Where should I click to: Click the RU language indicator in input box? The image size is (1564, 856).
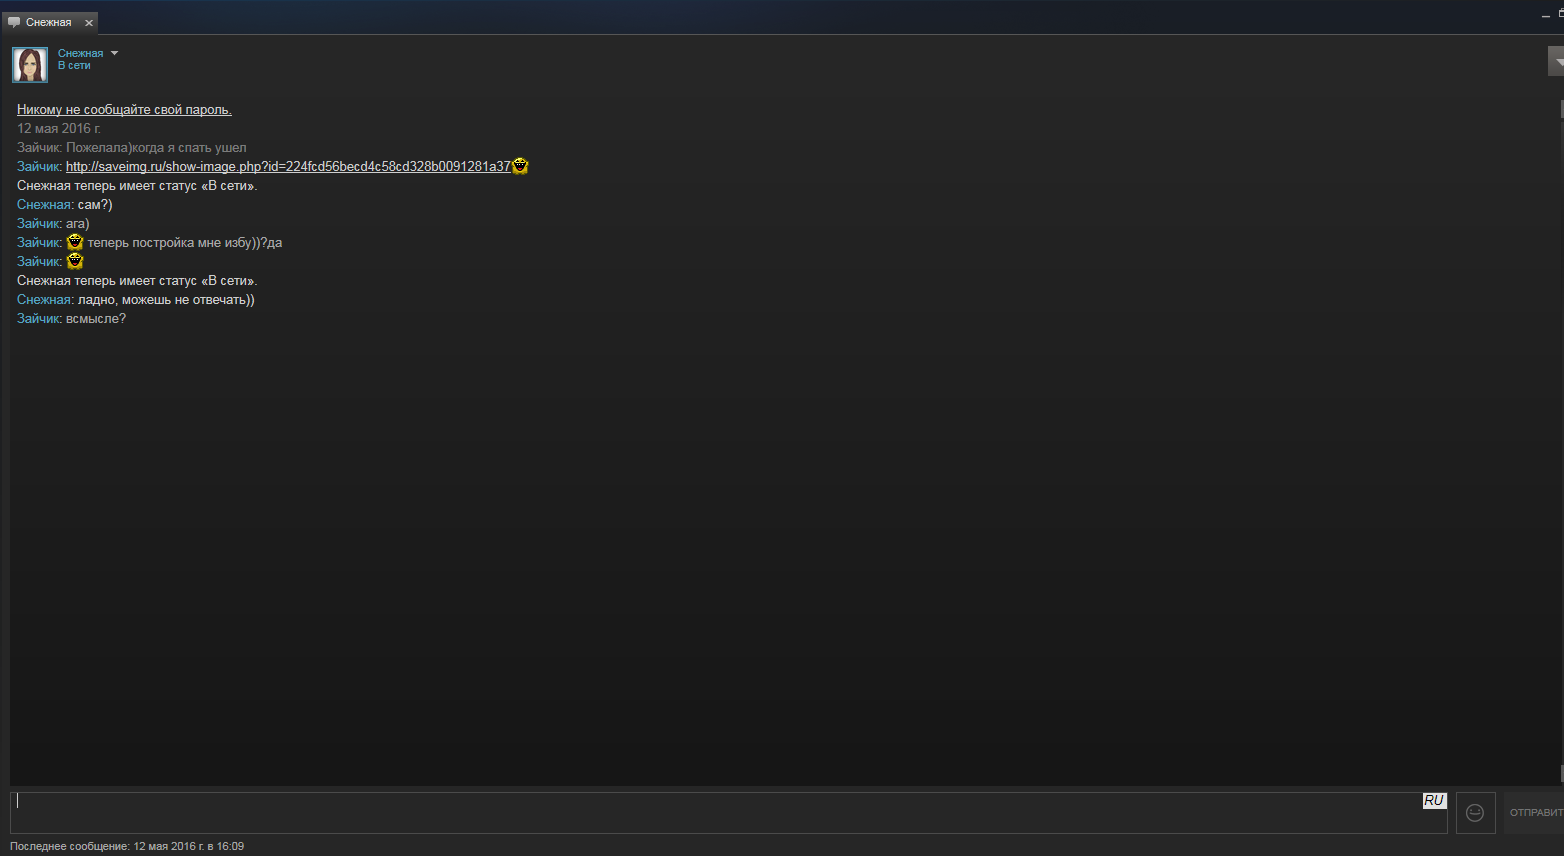[1434, 801]
